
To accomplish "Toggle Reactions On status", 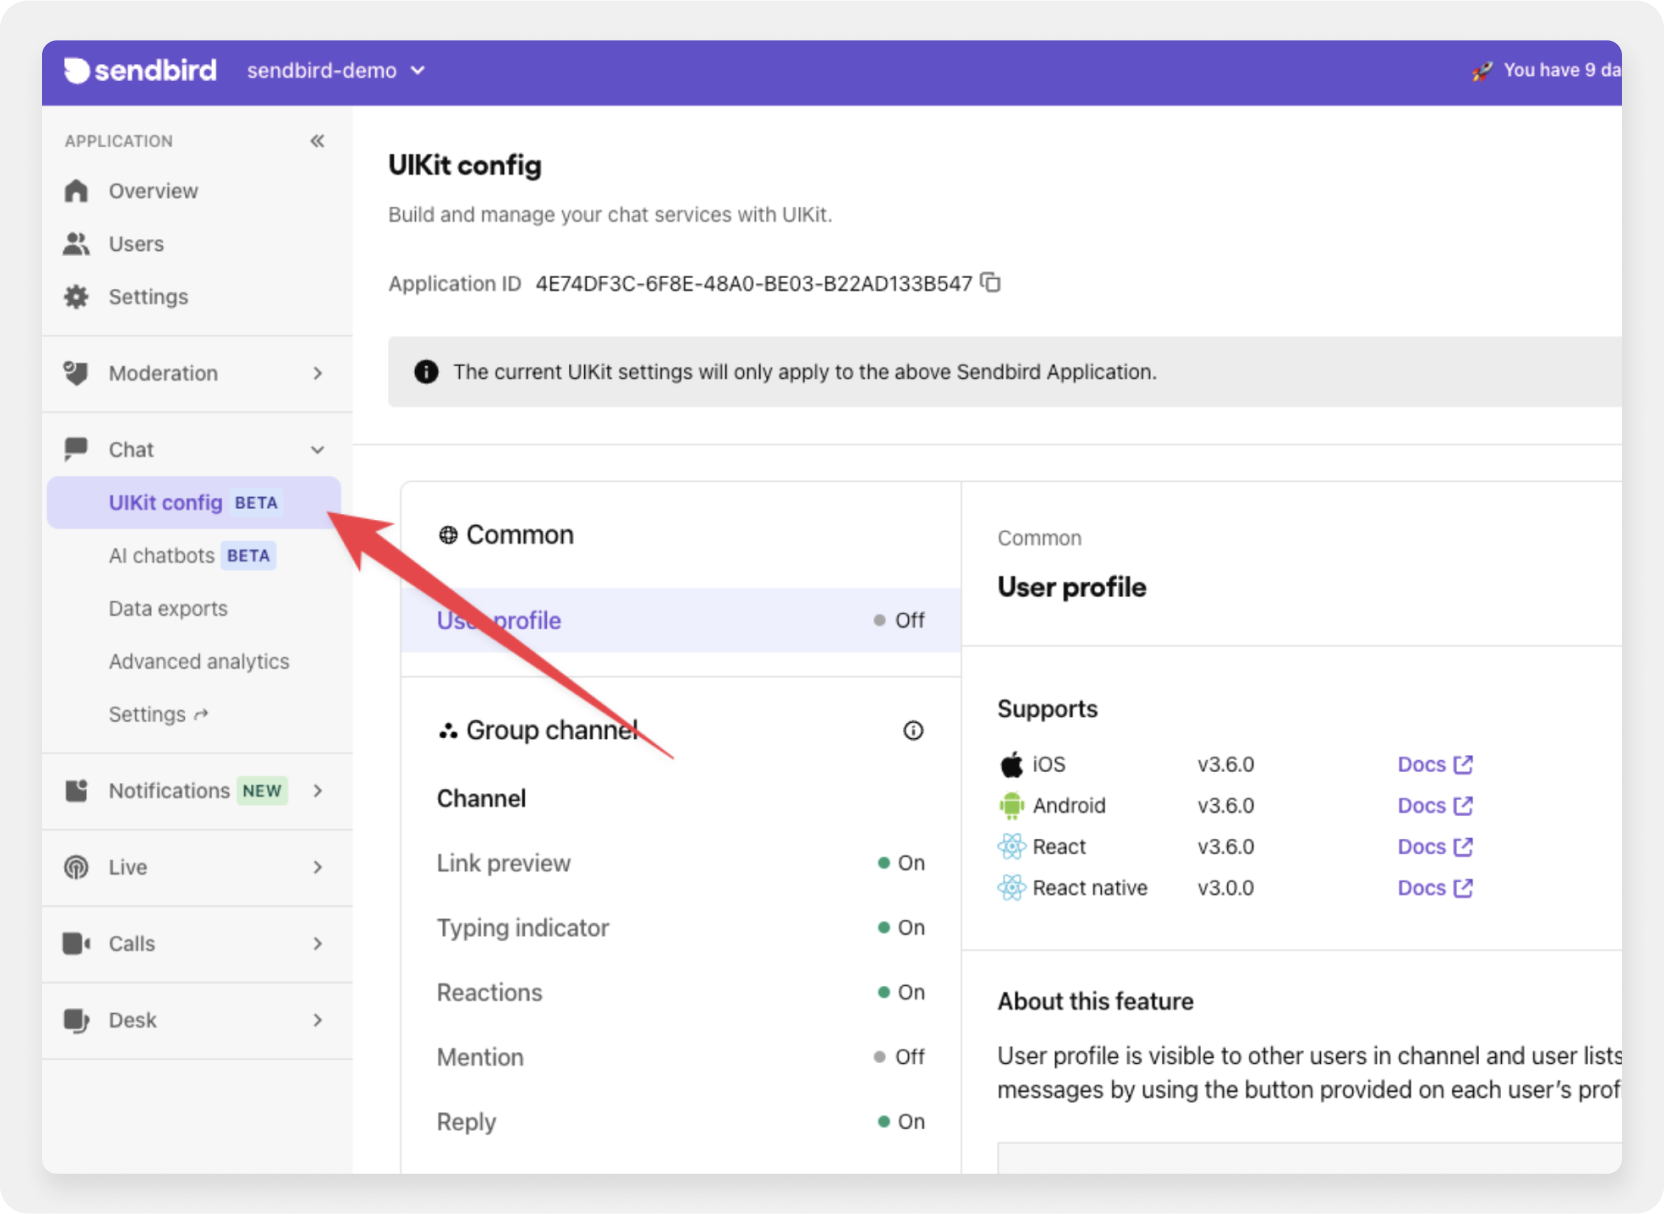I will point(901,993).
